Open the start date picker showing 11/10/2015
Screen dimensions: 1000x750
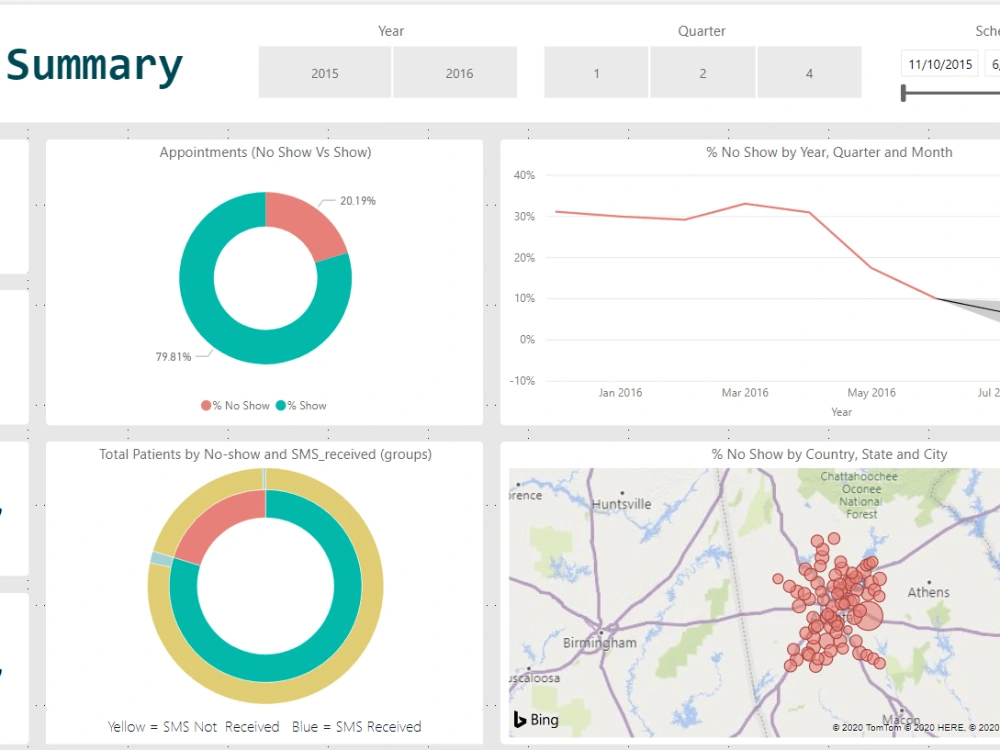(941, 63)
